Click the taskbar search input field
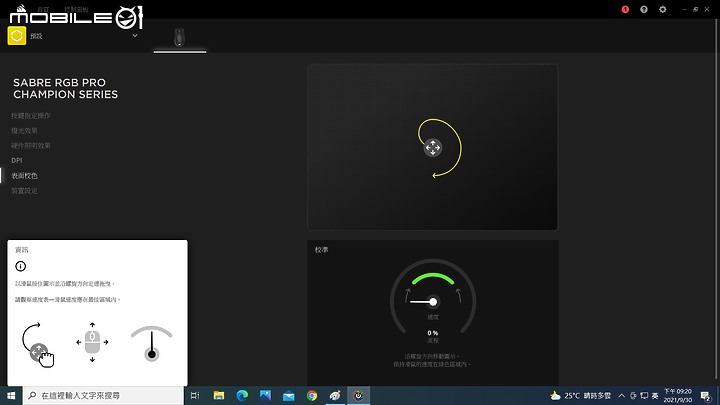This screenshot has width=720, height=405. point(103,395)
